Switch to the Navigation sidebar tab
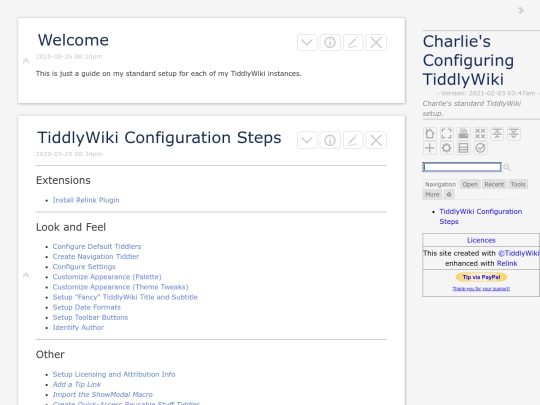Viewport: 540px width, 405px height. (x=440, y=184)
